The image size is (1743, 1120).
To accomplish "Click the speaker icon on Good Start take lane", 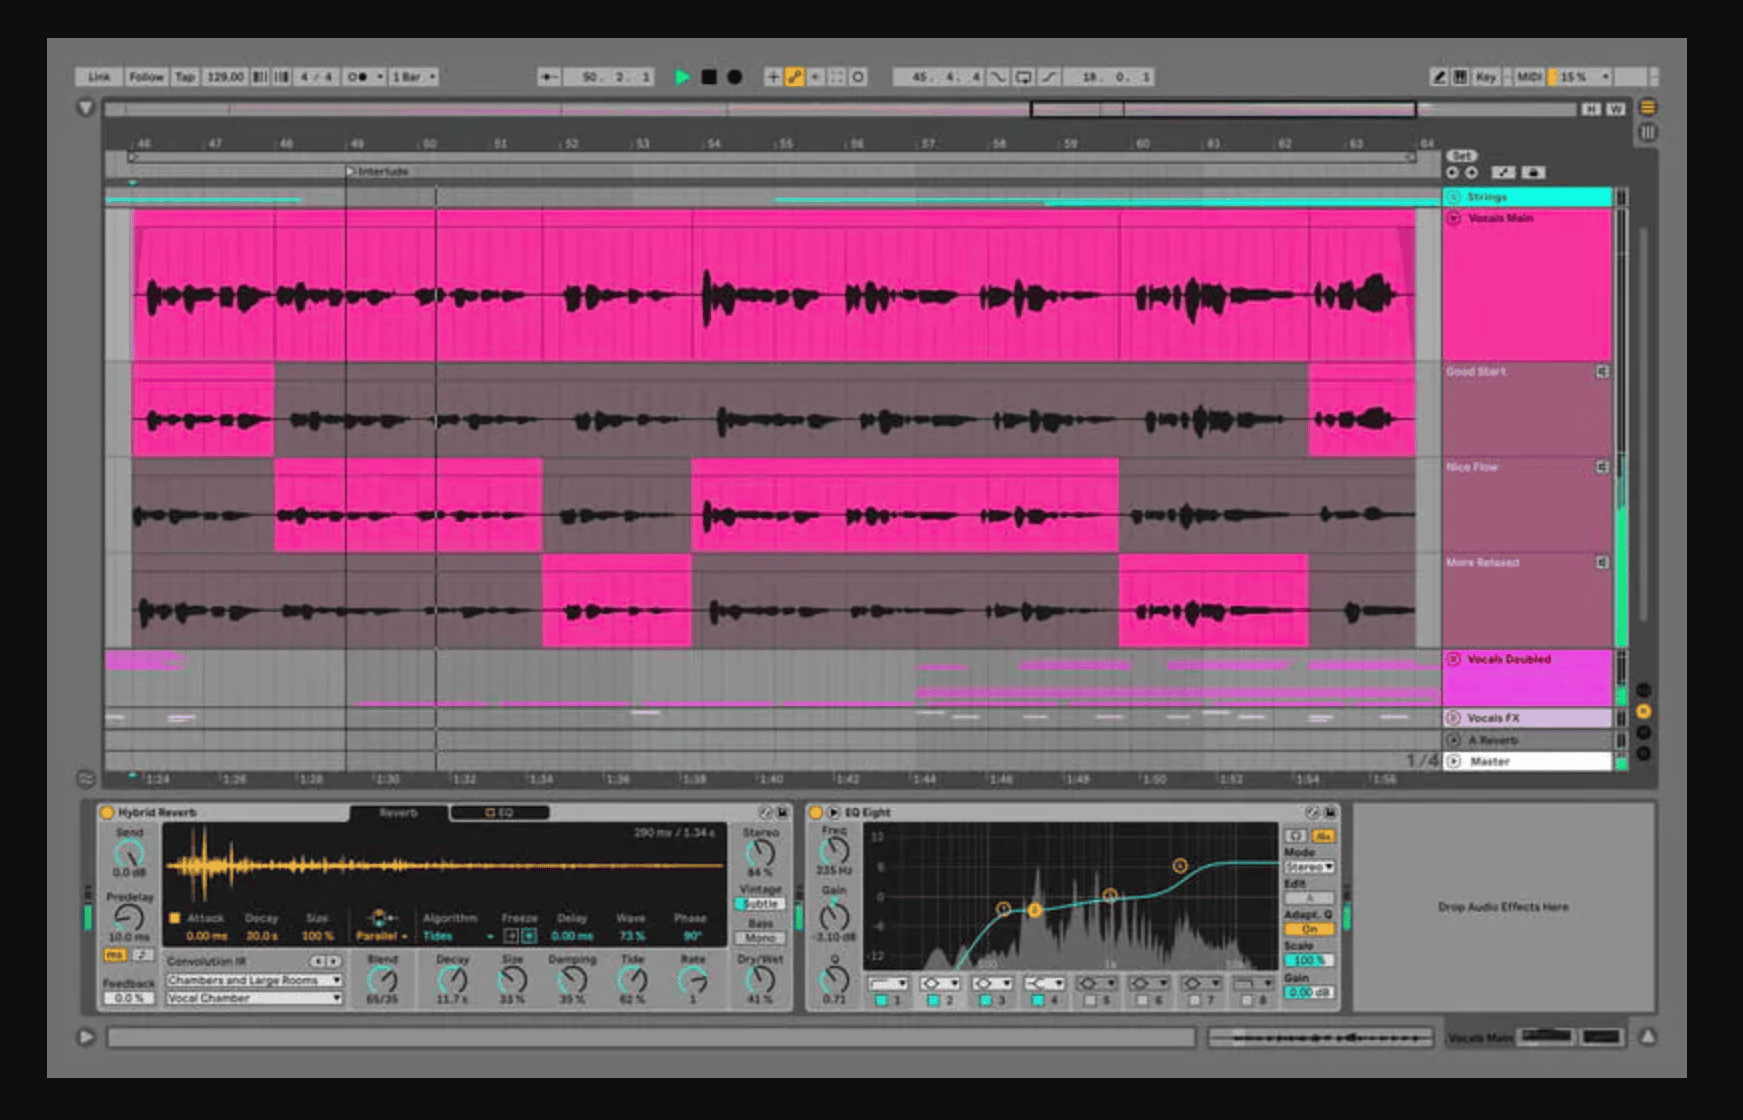I will pos(1602,372).
